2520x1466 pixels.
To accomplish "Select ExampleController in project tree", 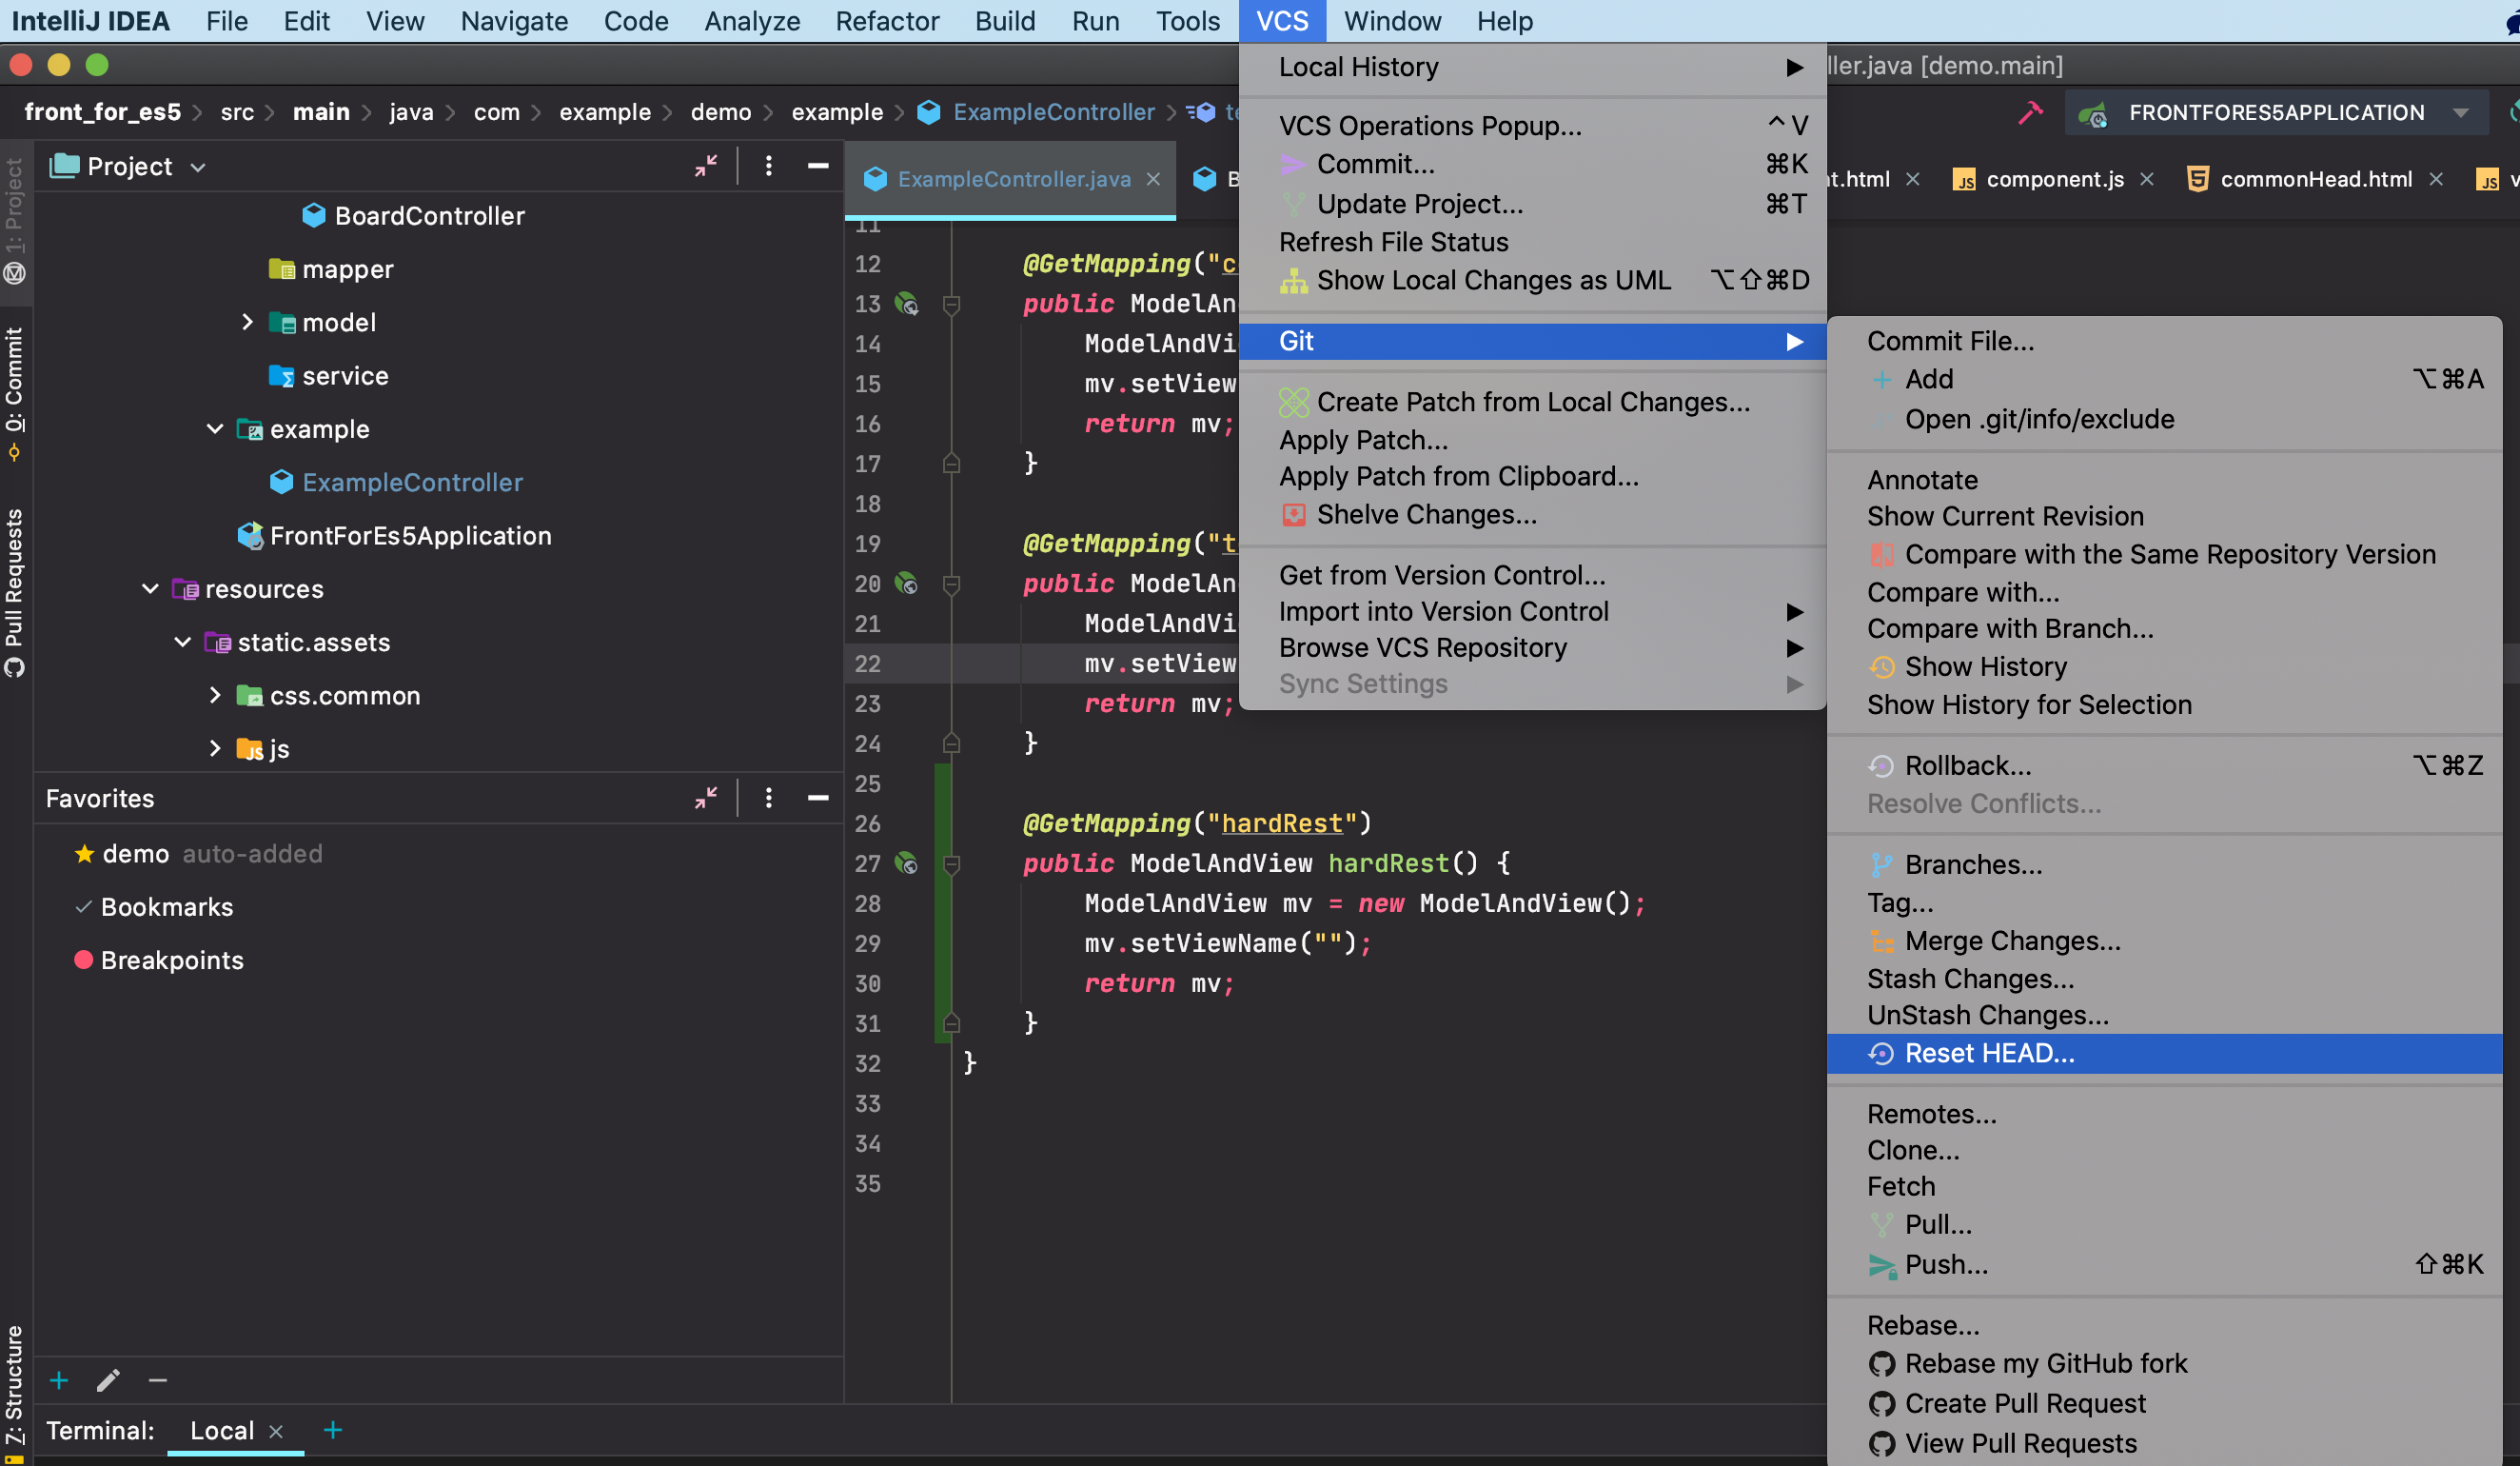I will tap(411, 482).
